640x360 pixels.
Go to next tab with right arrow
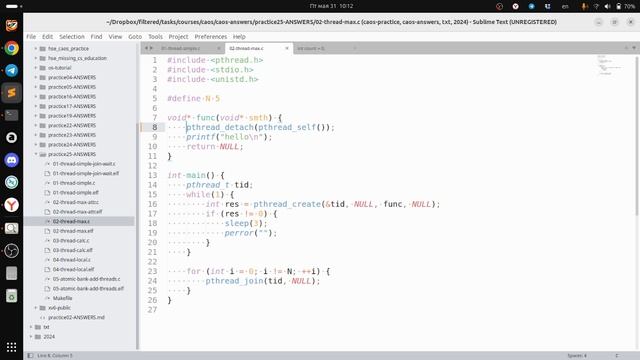pyautogui.click(x=151, y=48)
